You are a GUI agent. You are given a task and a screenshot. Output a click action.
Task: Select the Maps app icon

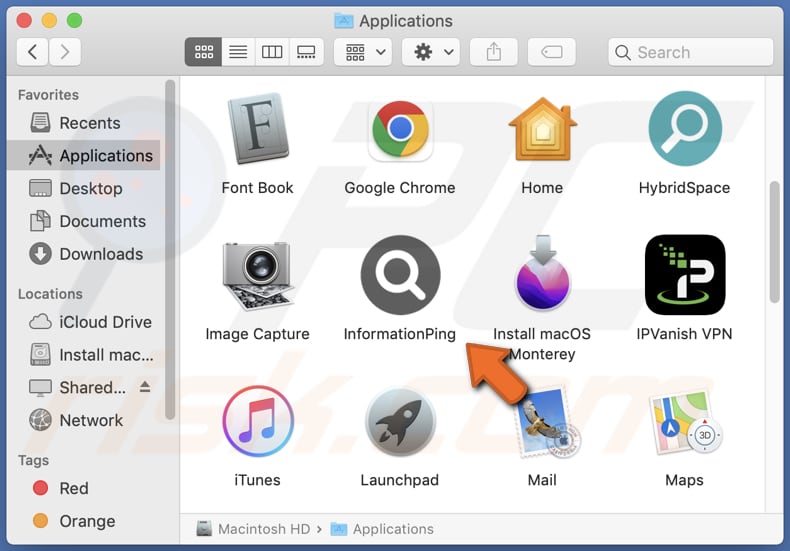coord(686,423)
